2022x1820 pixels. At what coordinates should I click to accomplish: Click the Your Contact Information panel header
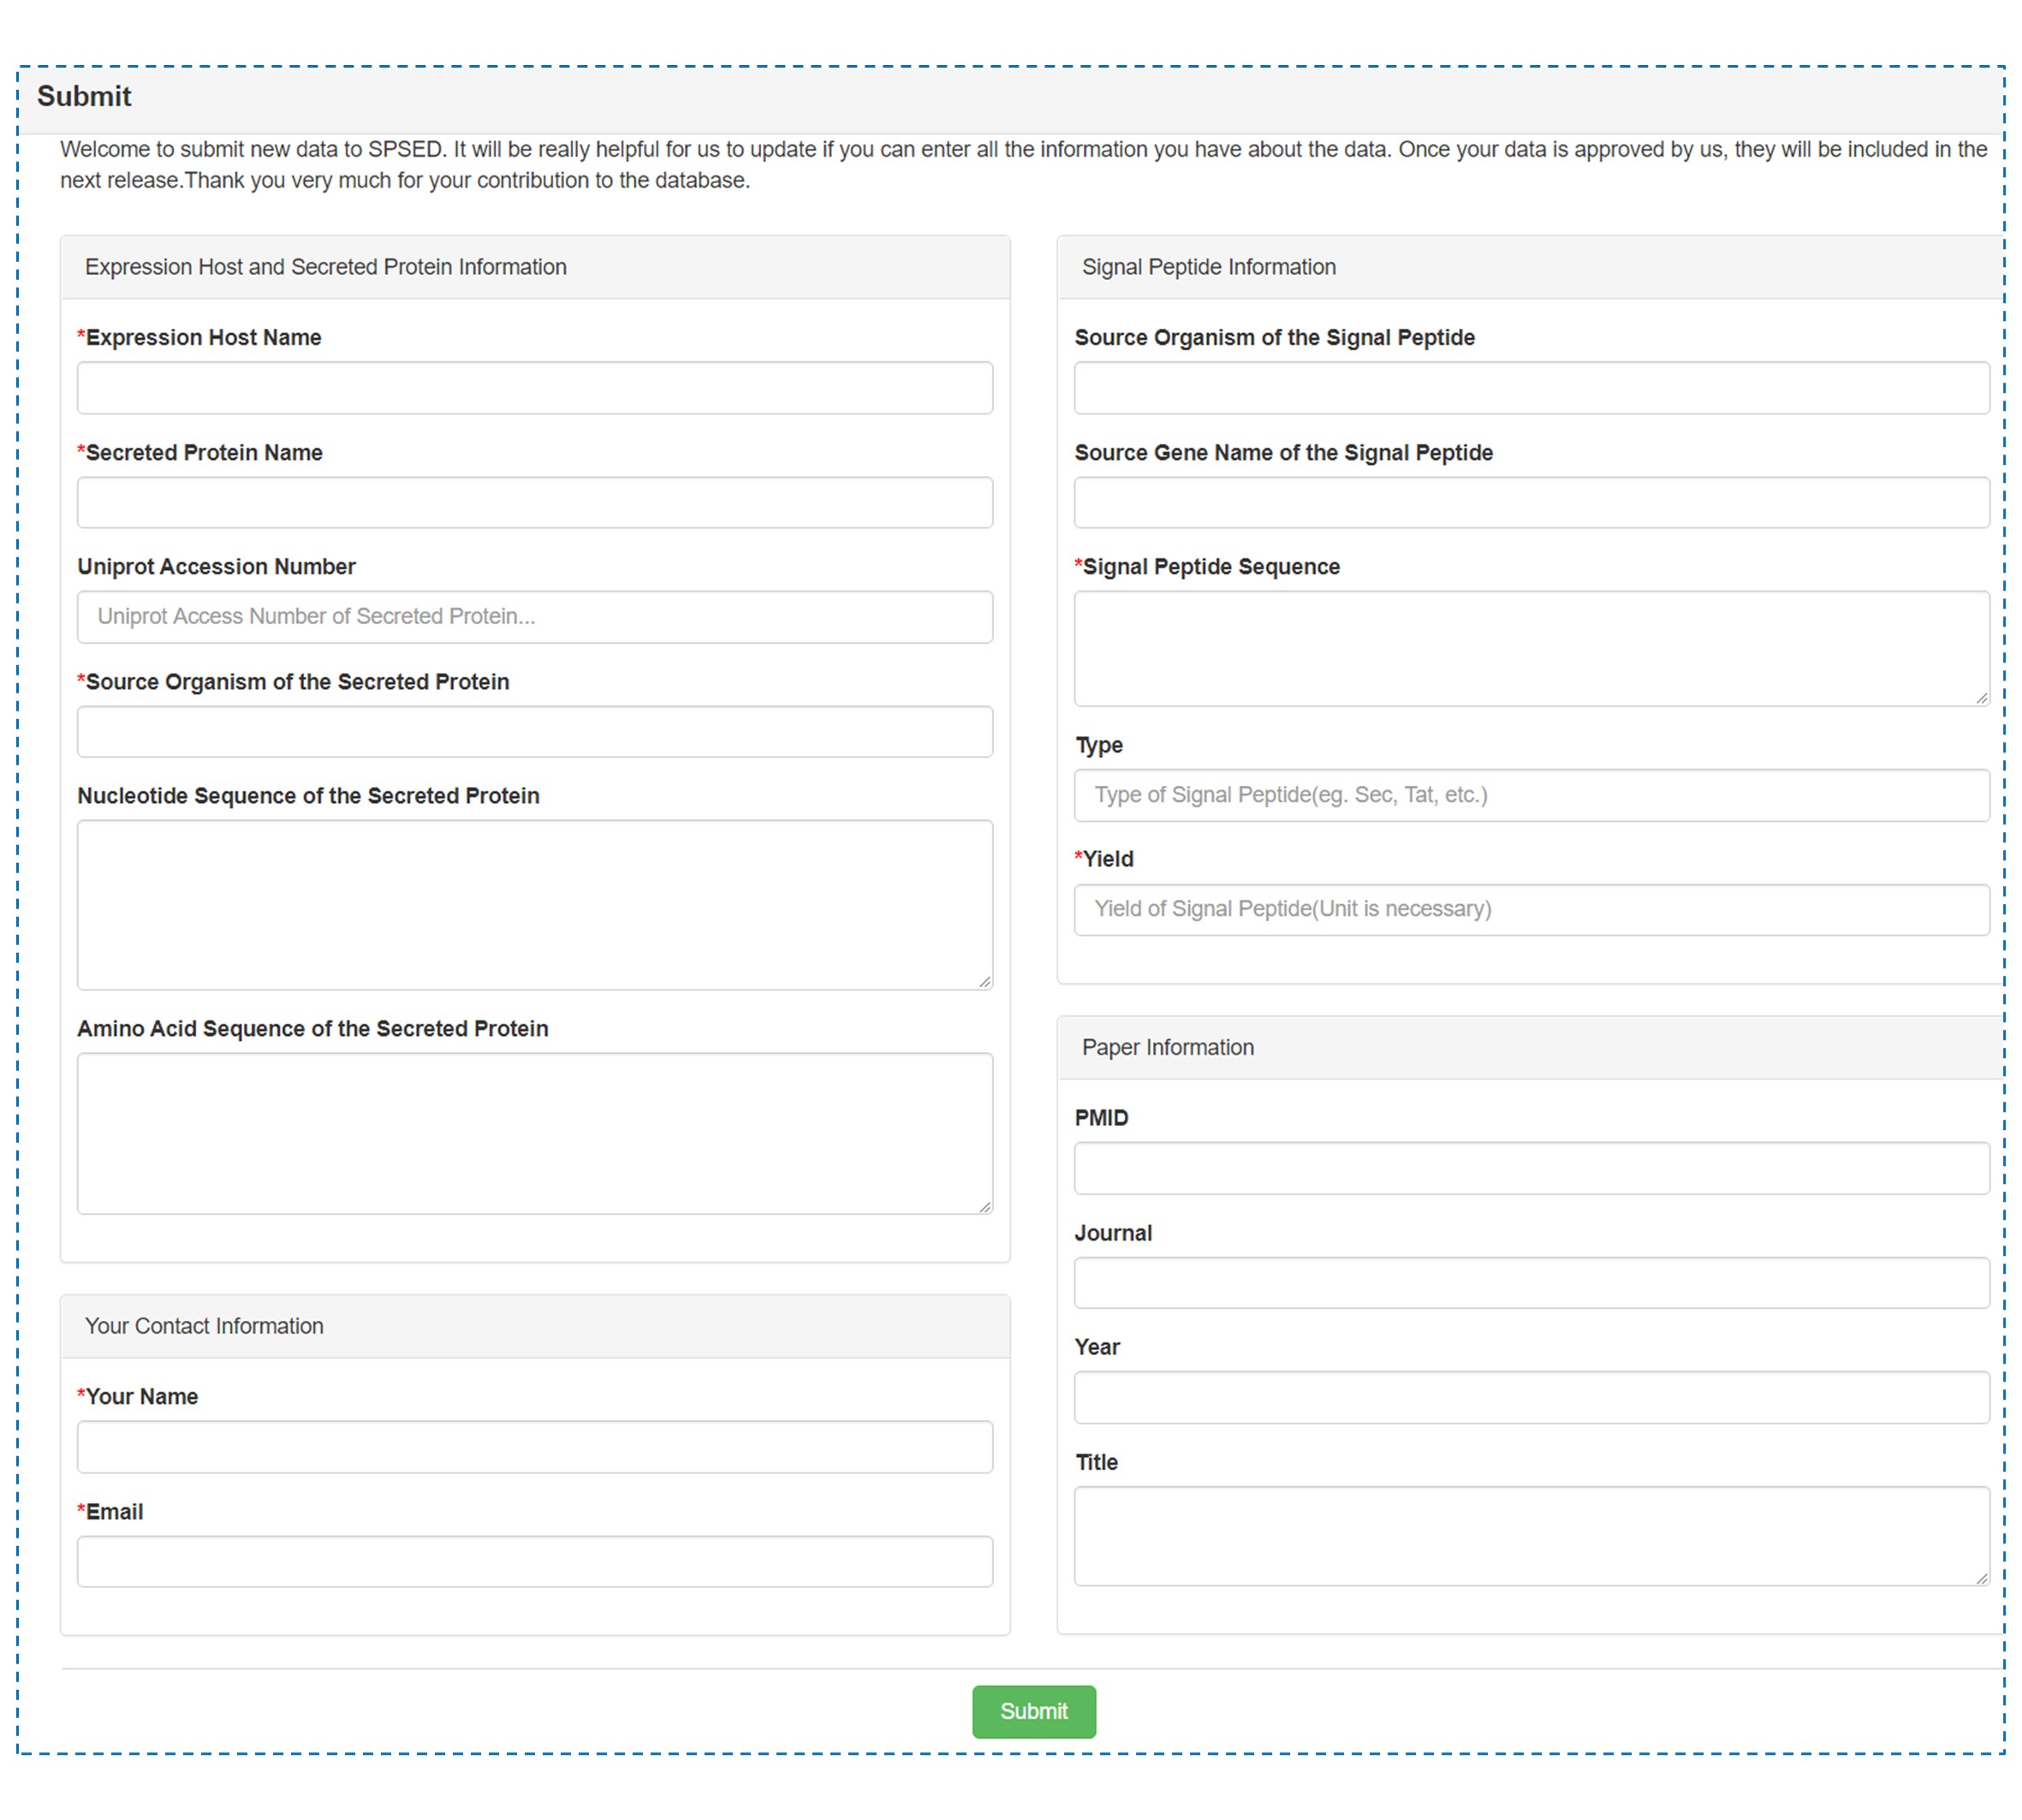(535, 1326)
